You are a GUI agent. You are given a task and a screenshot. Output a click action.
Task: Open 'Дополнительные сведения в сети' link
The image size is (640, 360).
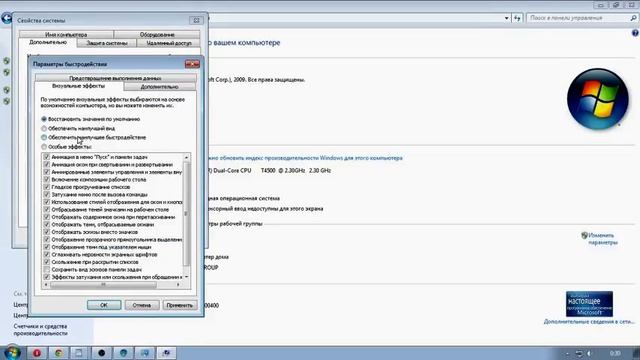click(x=589, y=322)
